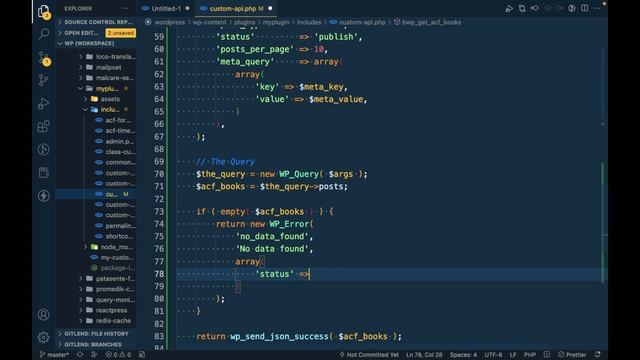Click Prettier formatter status
Screen dimensions: 640x360
[x=572, y=355]
